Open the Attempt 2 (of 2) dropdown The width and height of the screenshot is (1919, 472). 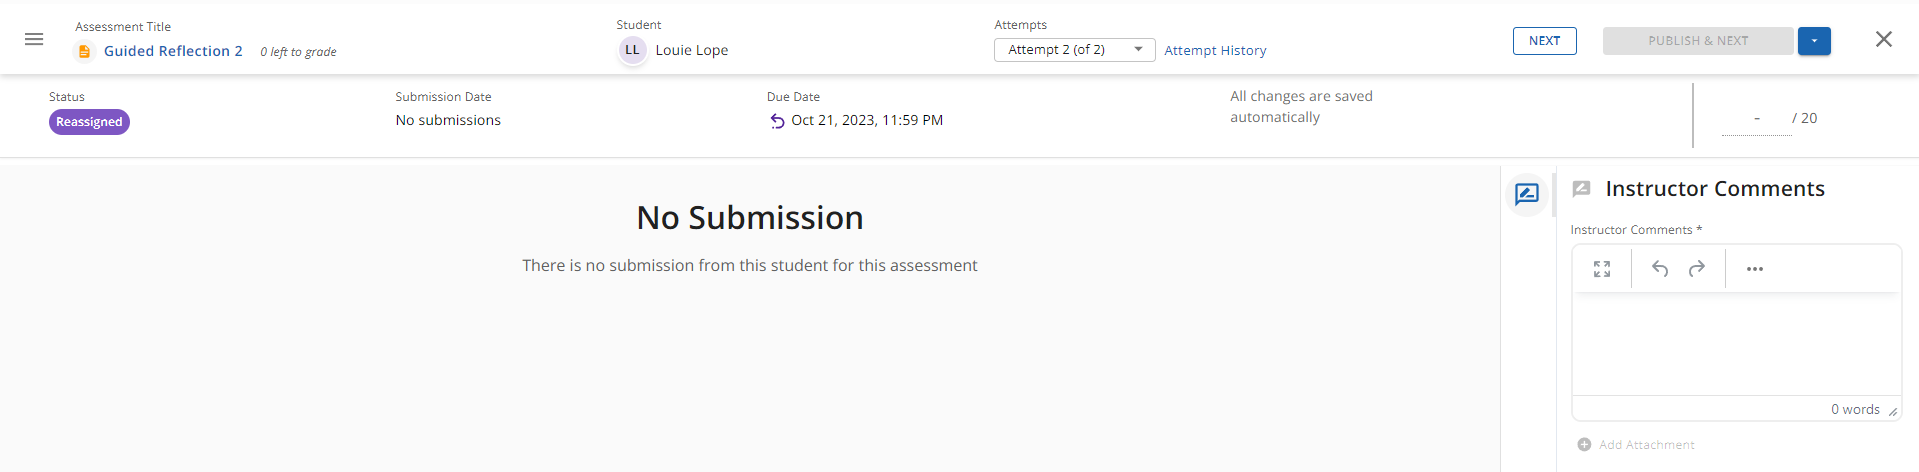click(x=1074, y=50)
